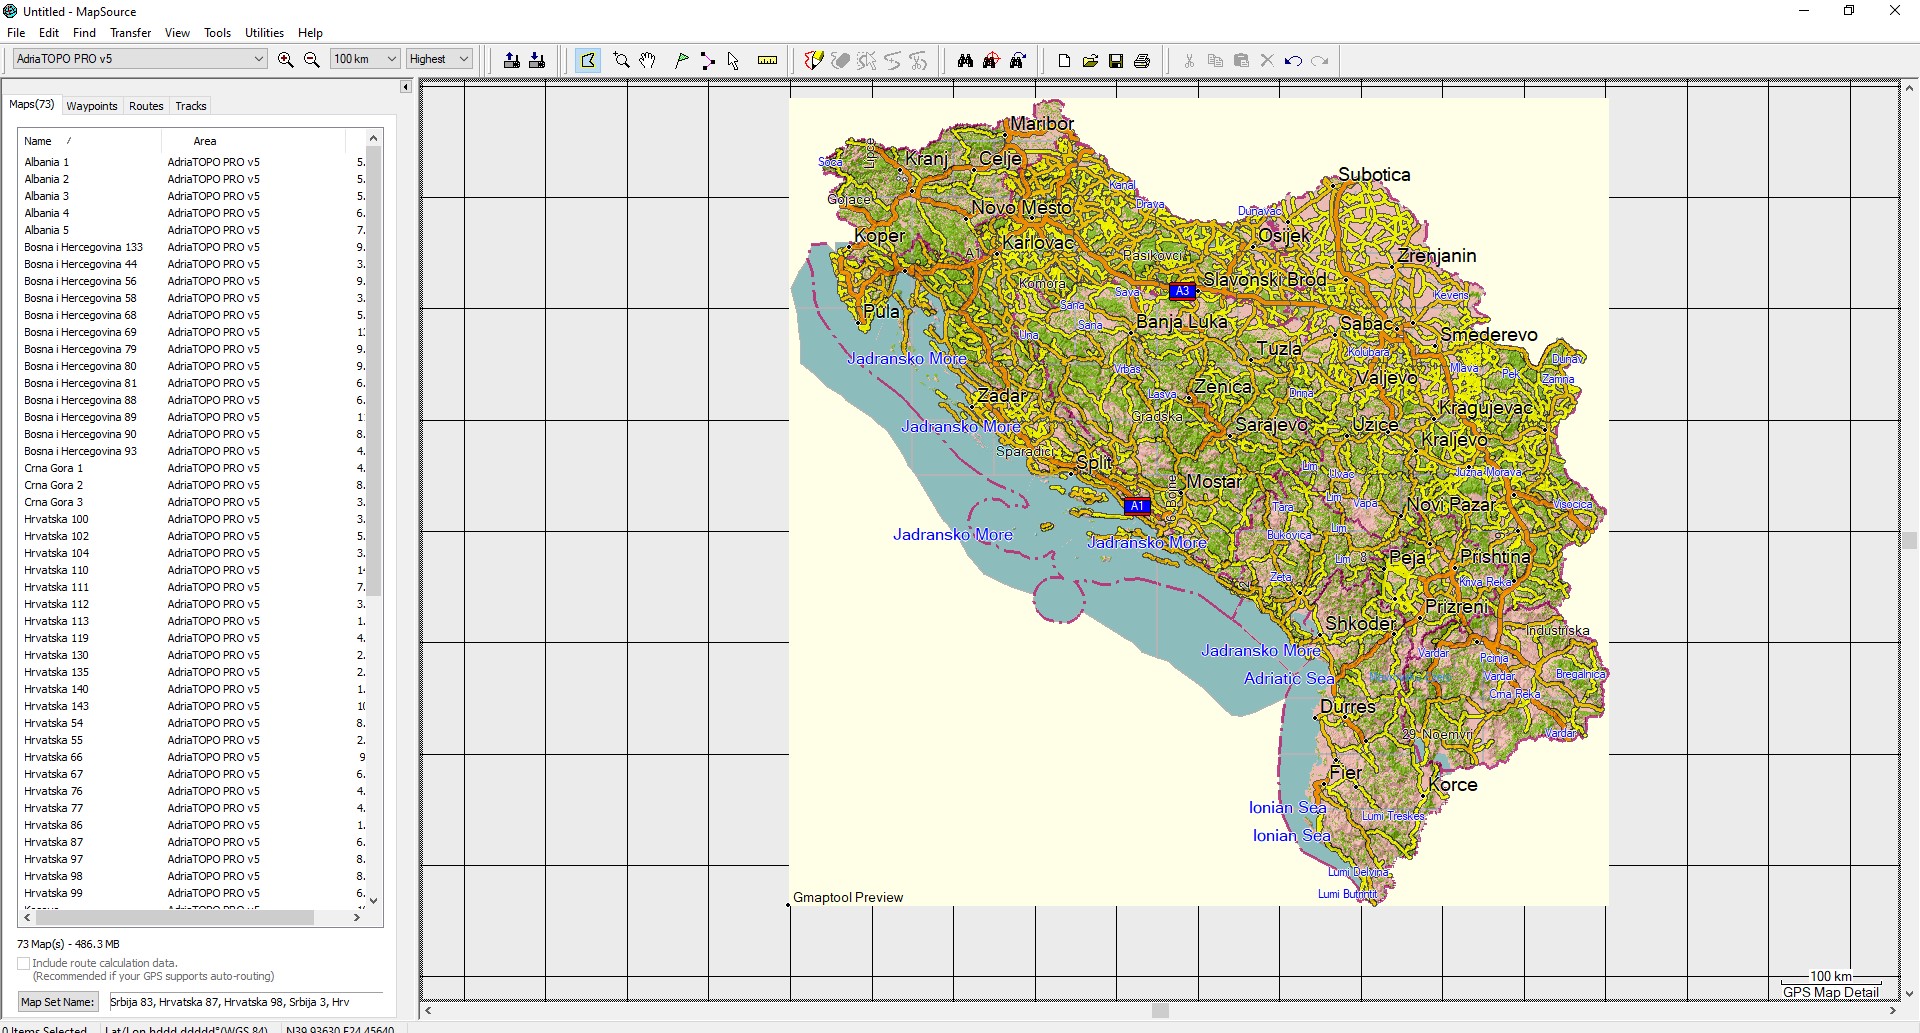This screenshot has width=1920, height=1033.
Task: Select the Zoom tool in toolbar
Action: (x=621, y=60)
